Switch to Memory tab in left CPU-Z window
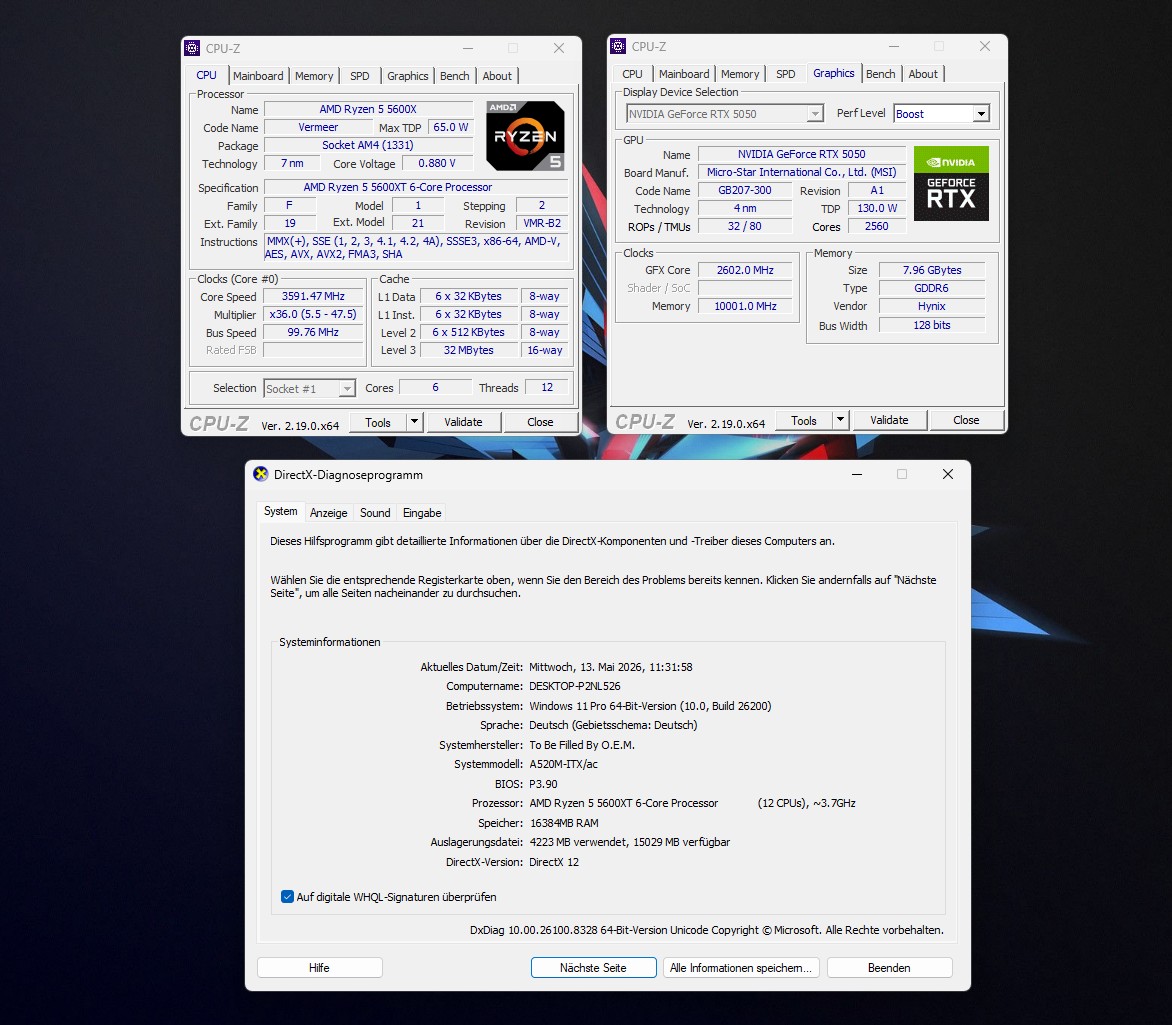 coord(314,76)
